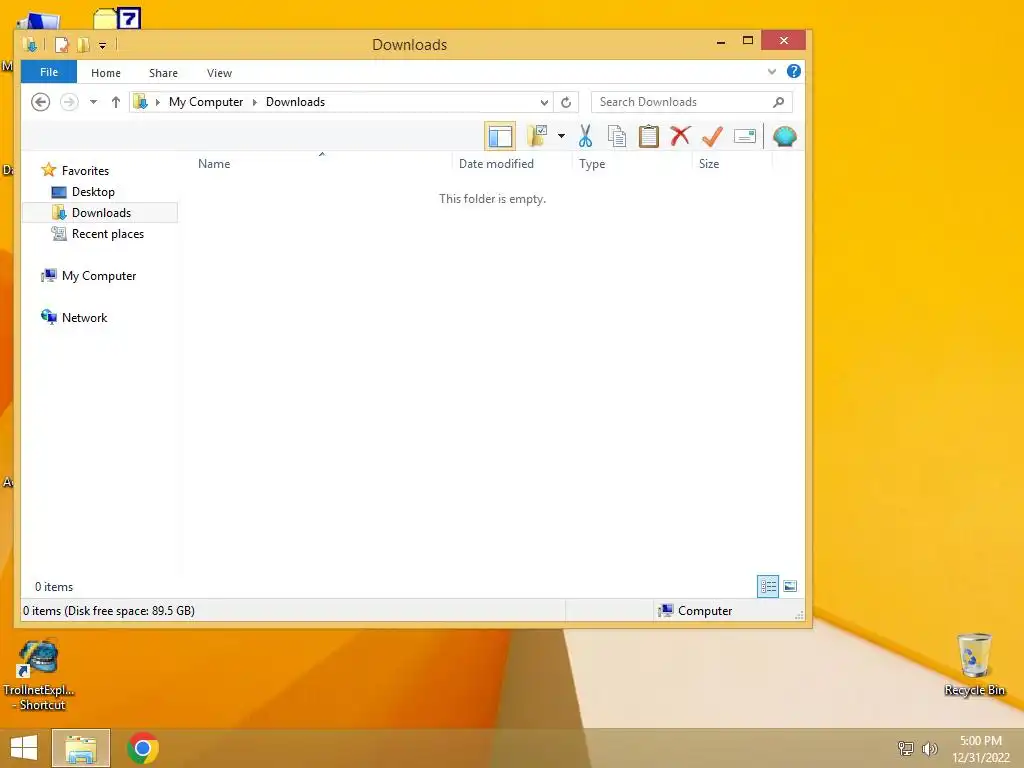Click the Forward navigation arrow

69,102
